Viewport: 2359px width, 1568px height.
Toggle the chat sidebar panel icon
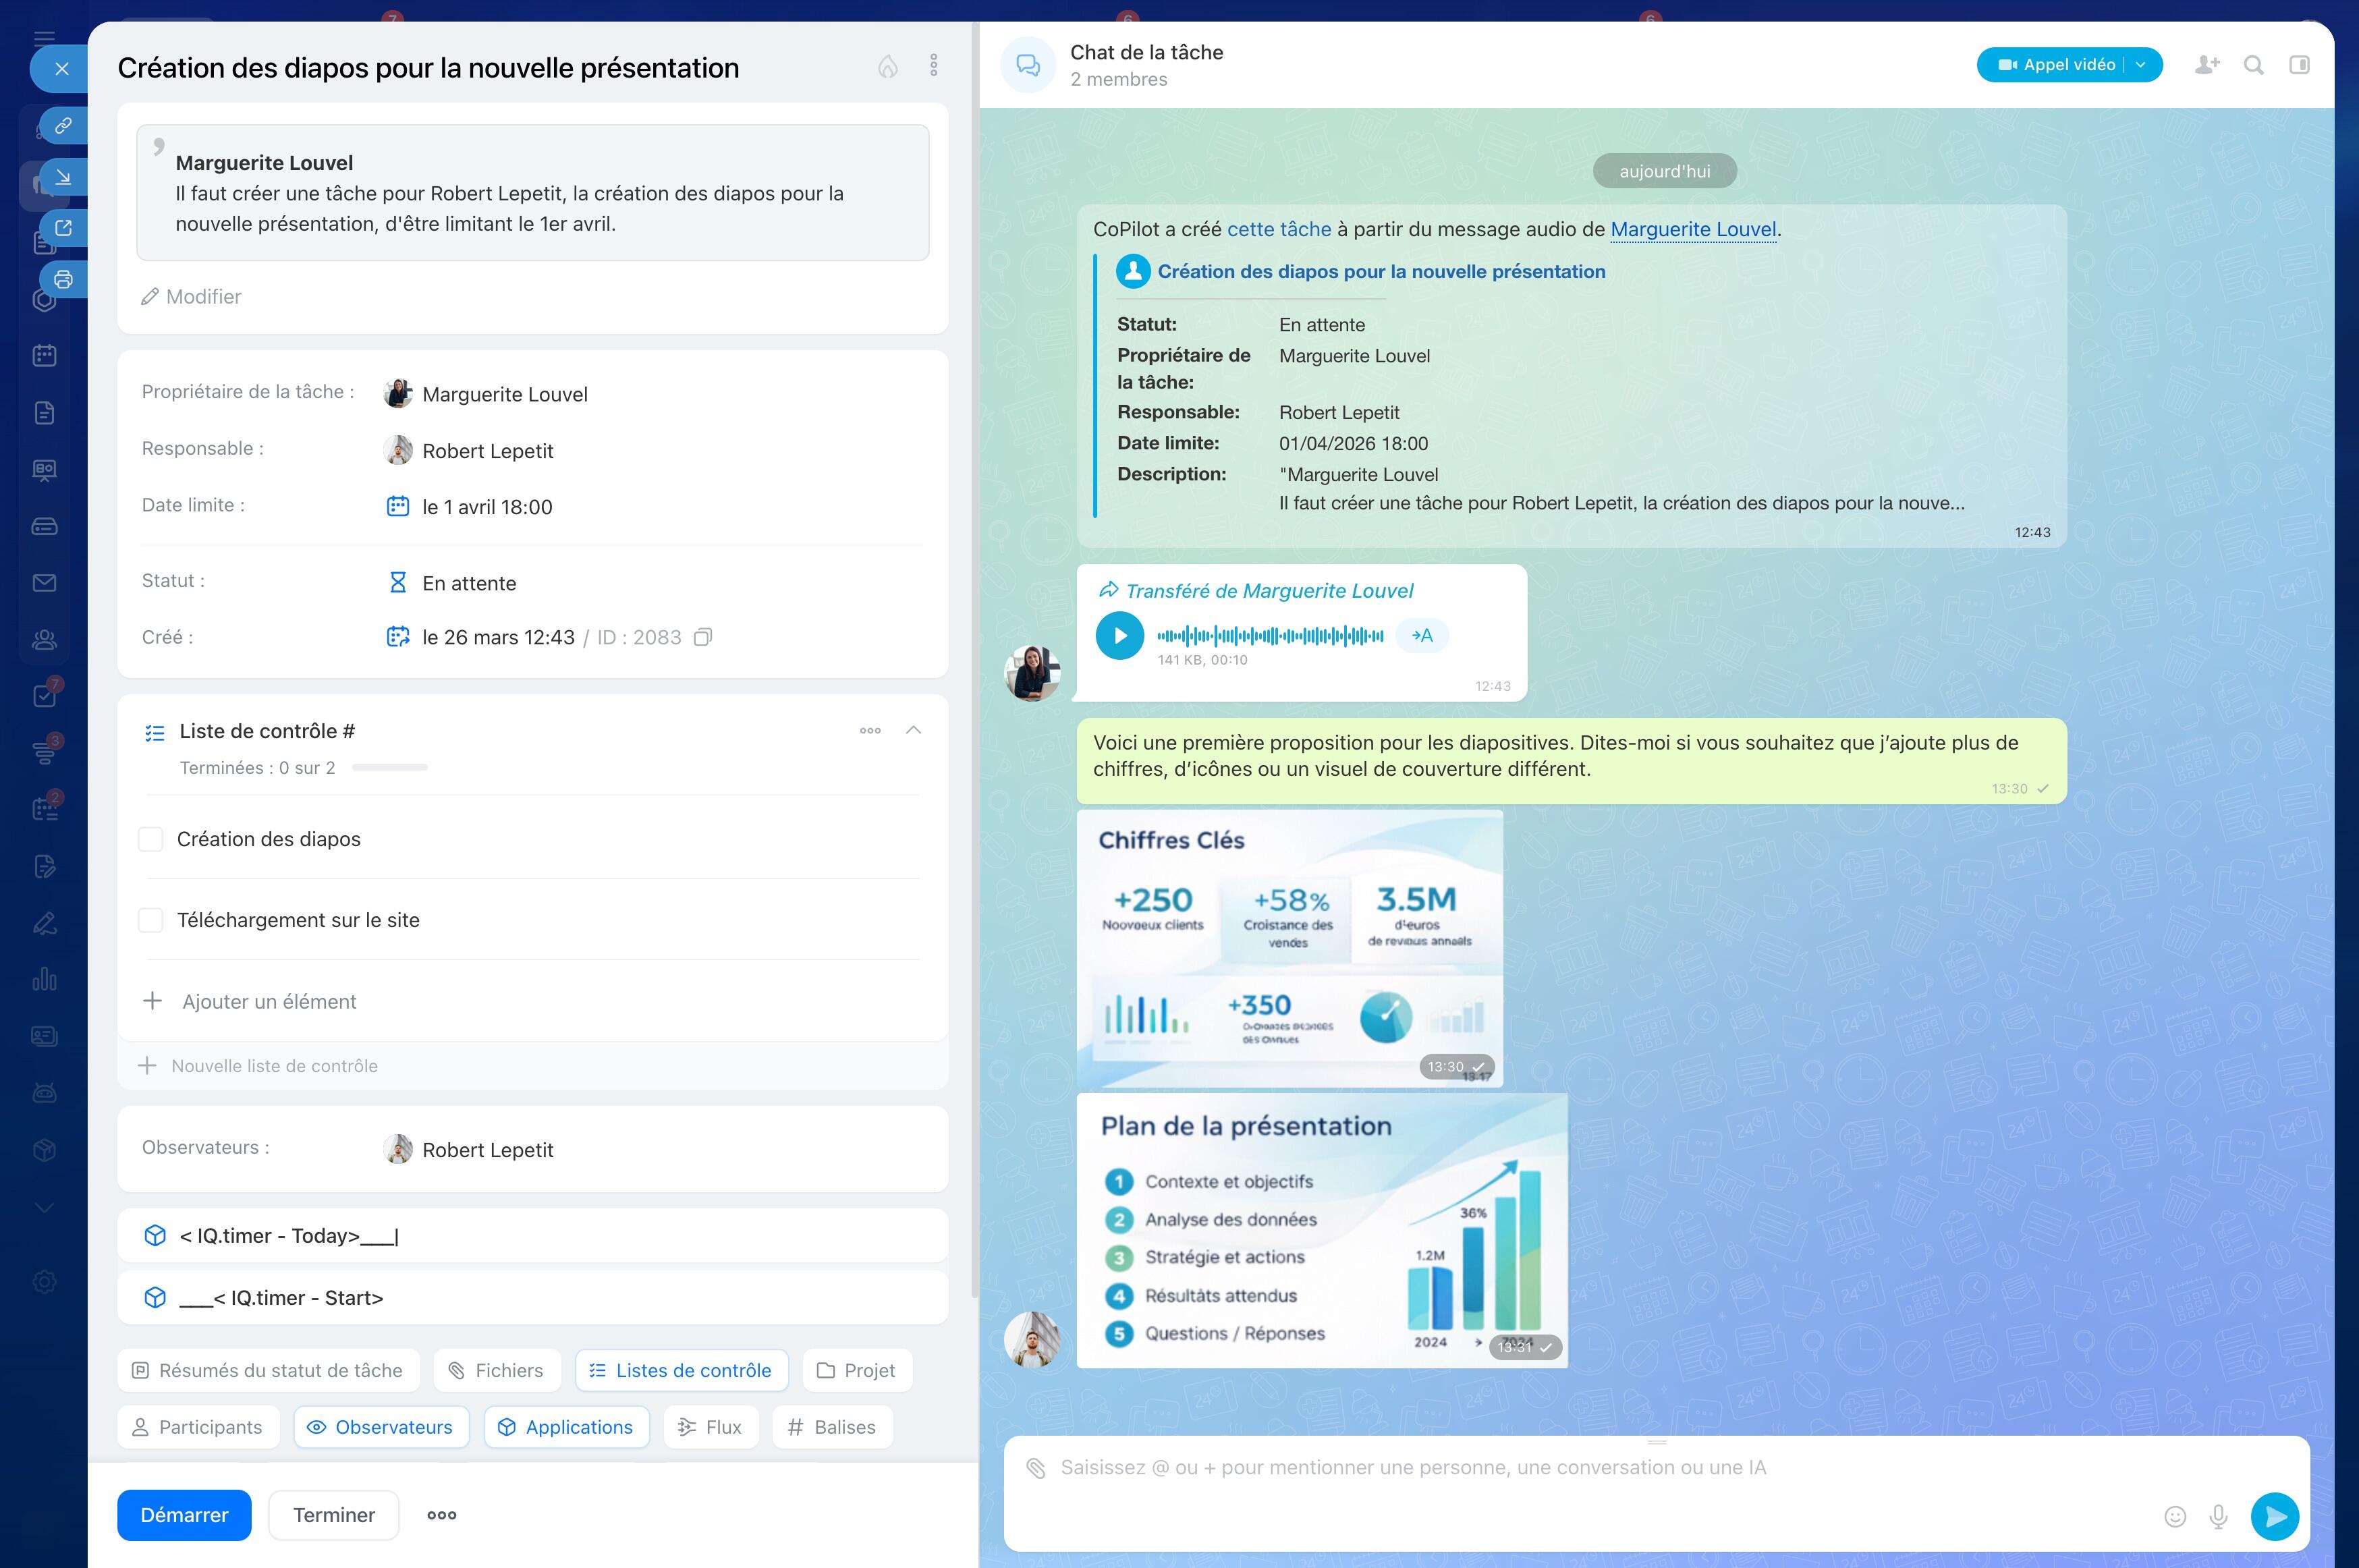click(x=2299, y=65)
